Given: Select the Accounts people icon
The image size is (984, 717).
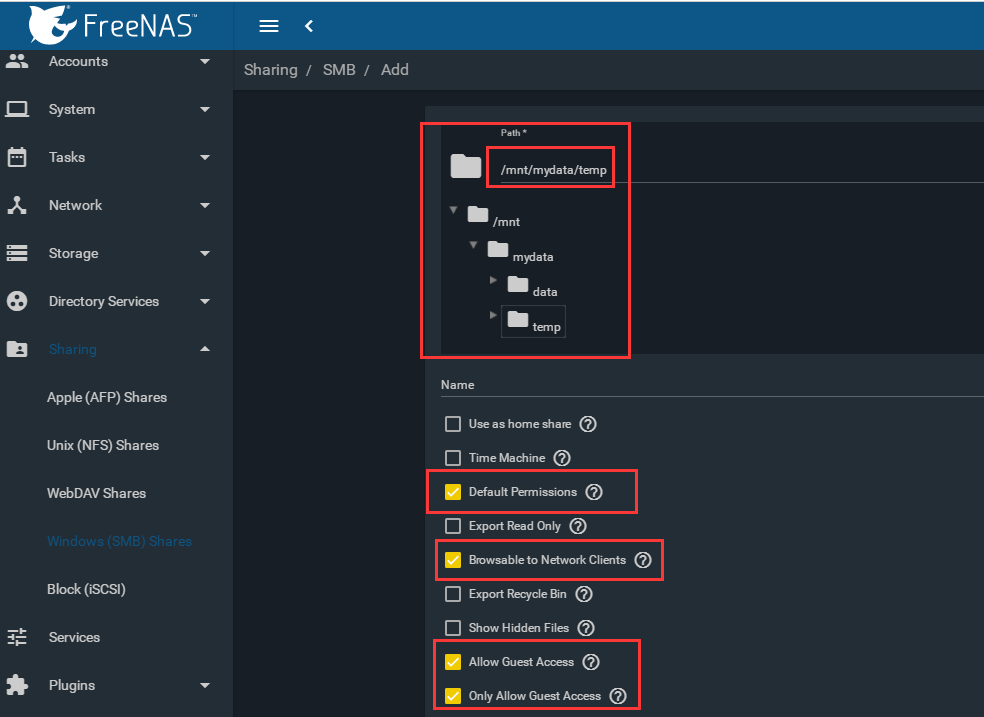Looking at the screenshot, I should pos(17,61).
